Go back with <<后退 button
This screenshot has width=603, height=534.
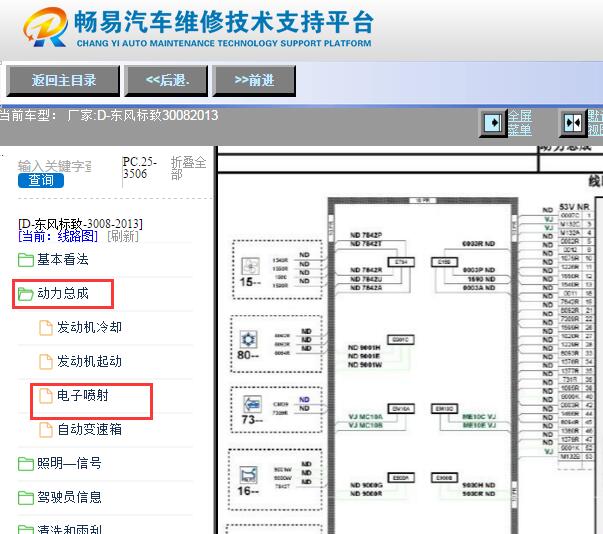point(166,80)
